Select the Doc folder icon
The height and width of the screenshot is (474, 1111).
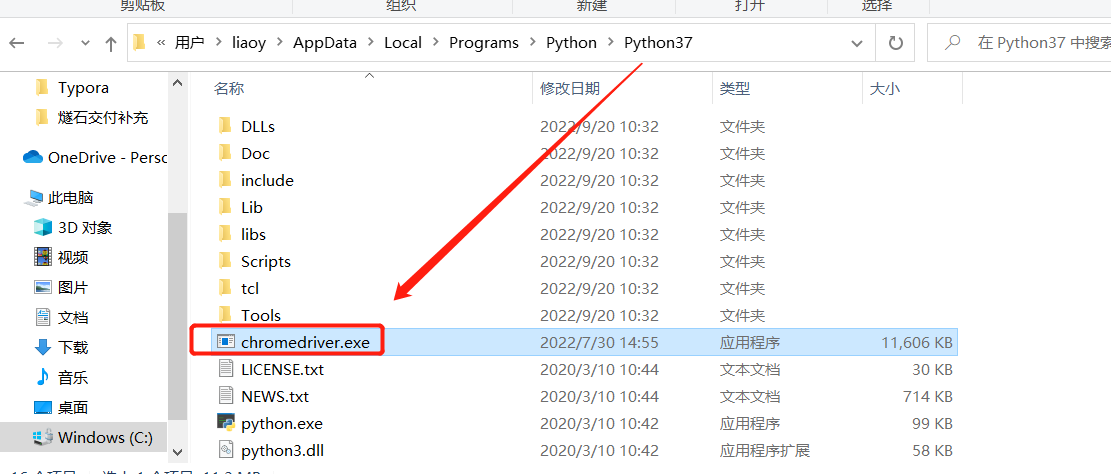(x=225, y=153)
